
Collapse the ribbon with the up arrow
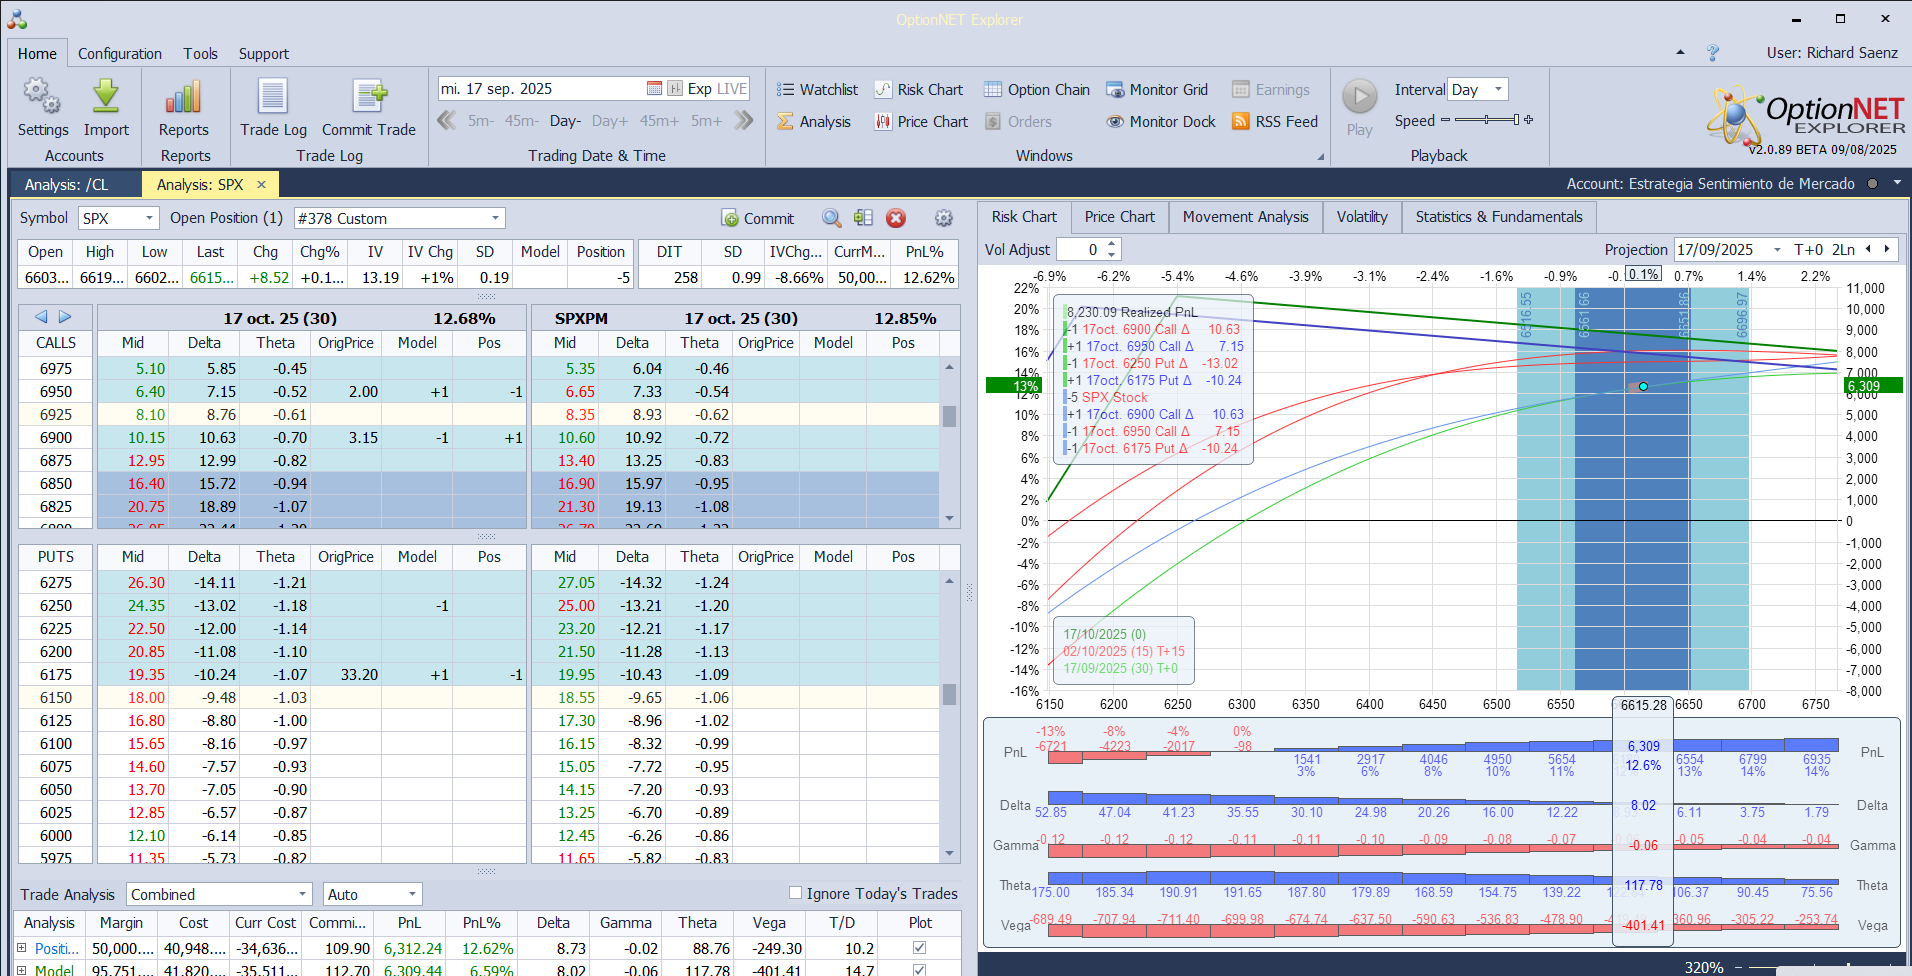tap(1680, 53)
